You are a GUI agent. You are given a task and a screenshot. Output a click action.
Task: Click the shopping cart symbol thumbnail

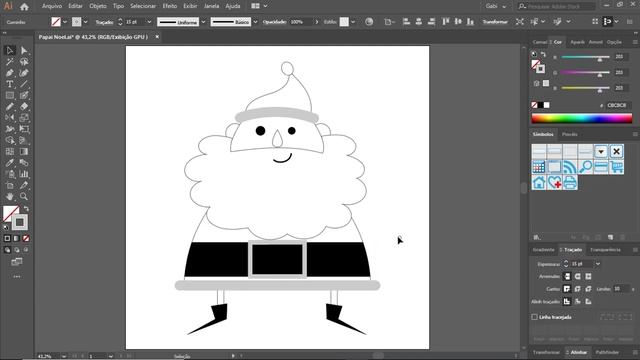(616, 167)
